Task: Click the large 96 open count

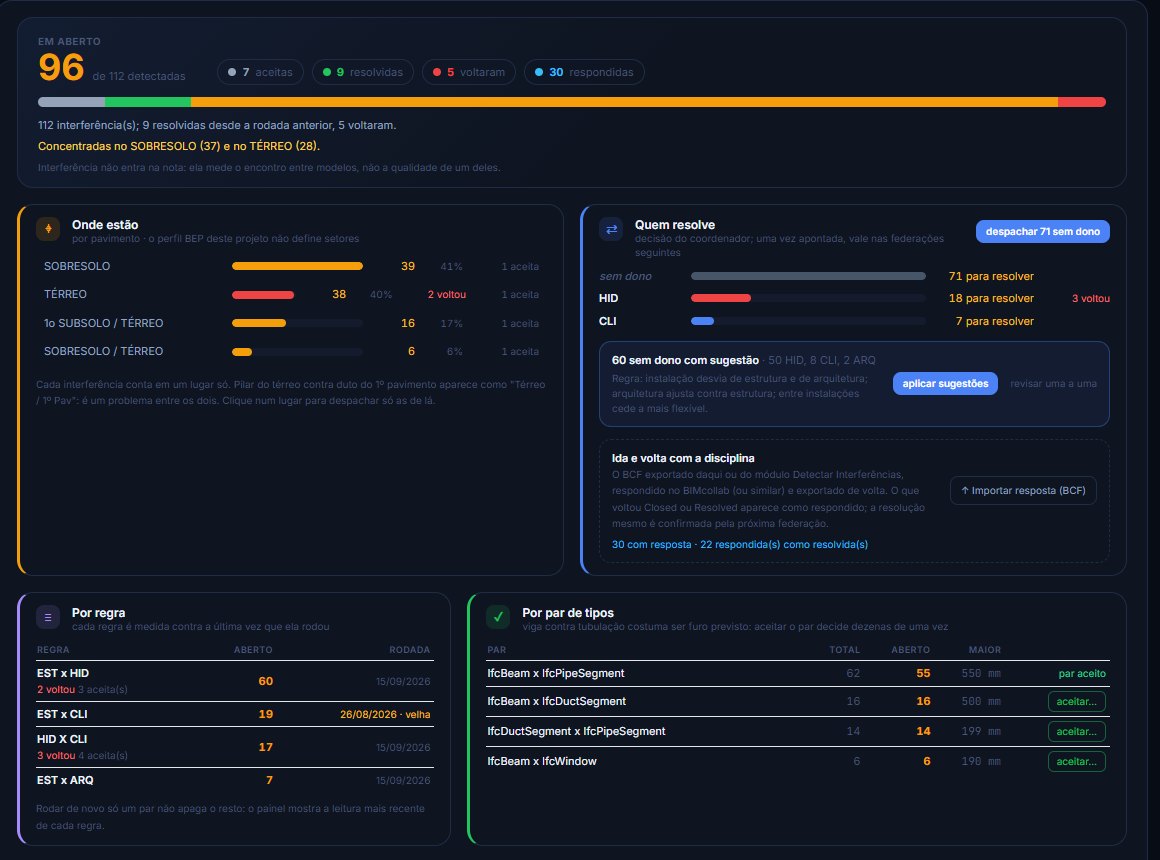Action: (61, 67)
